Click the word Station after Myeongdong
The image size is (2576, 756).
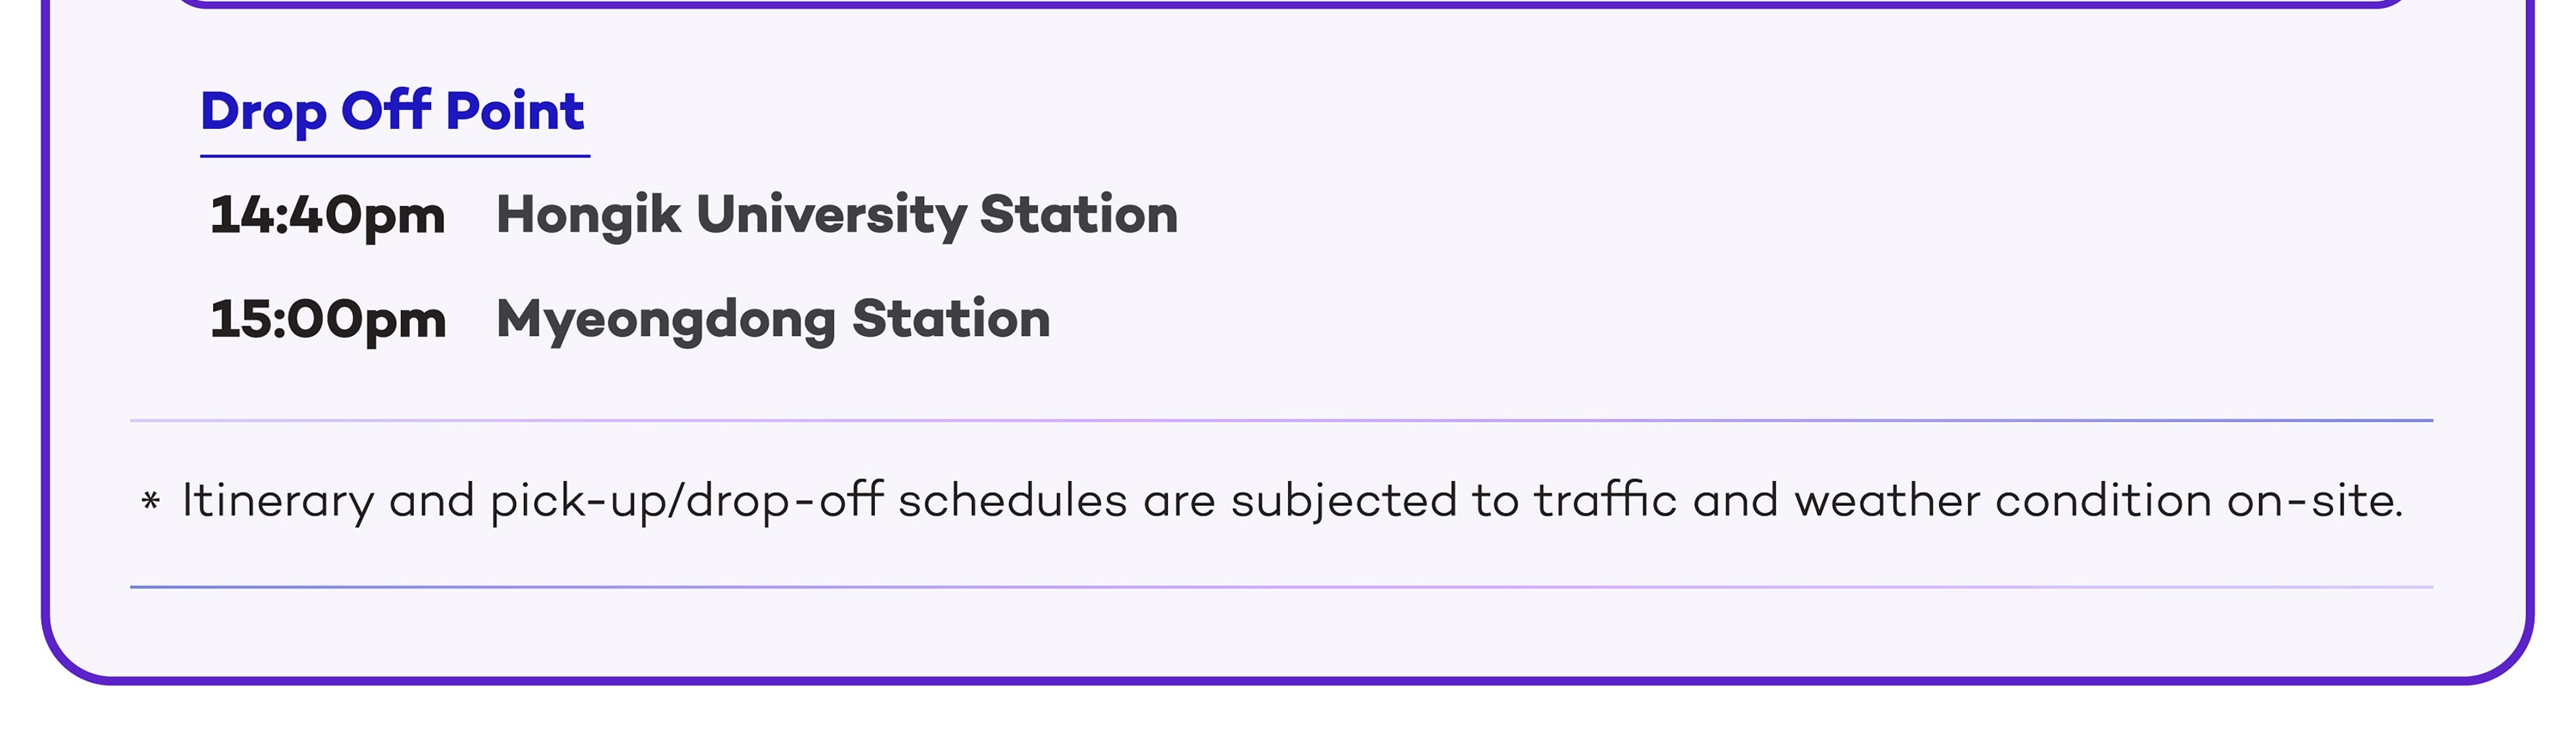coord(951,319)
